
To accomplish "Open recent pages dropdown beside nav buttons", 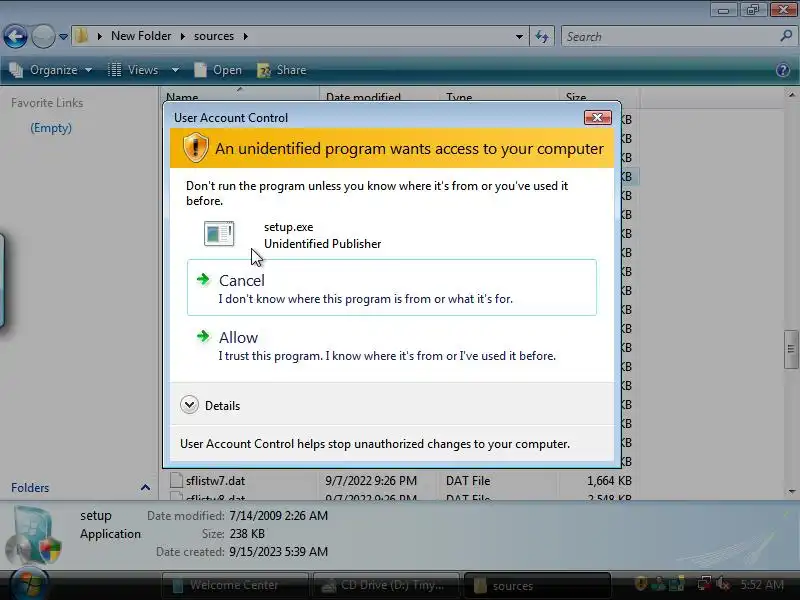I will (x=63, y=37).
